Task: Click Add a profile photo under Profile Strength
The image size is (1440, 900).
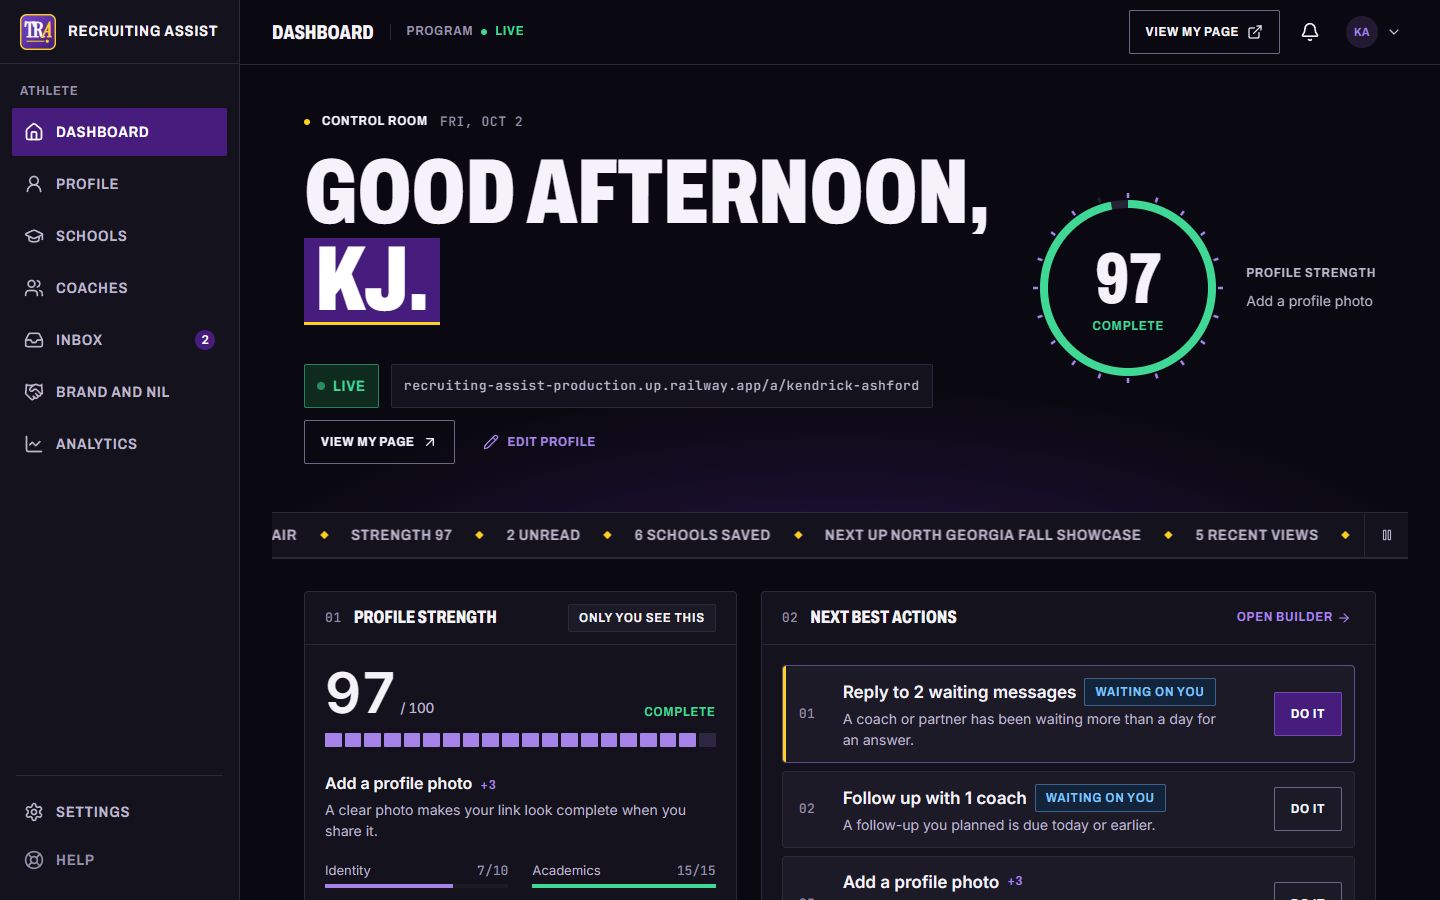Action: tap(398, 784)
